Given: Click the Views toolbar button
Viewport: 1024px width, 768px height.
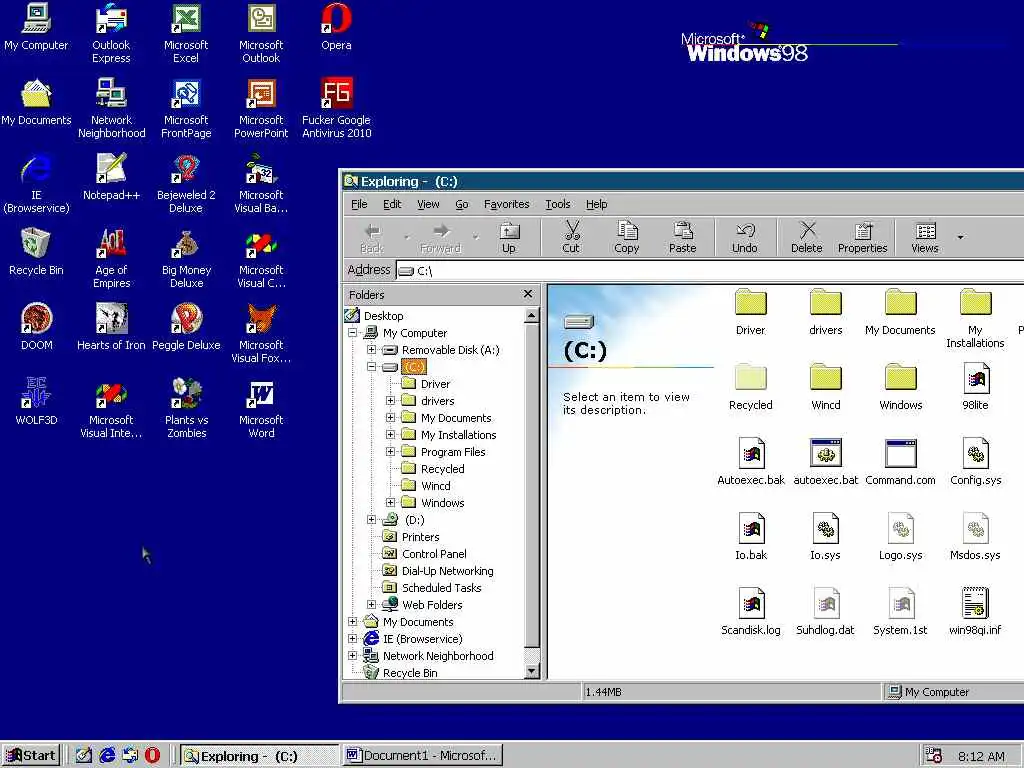Looking at the screenshot, I should [925, 237].
